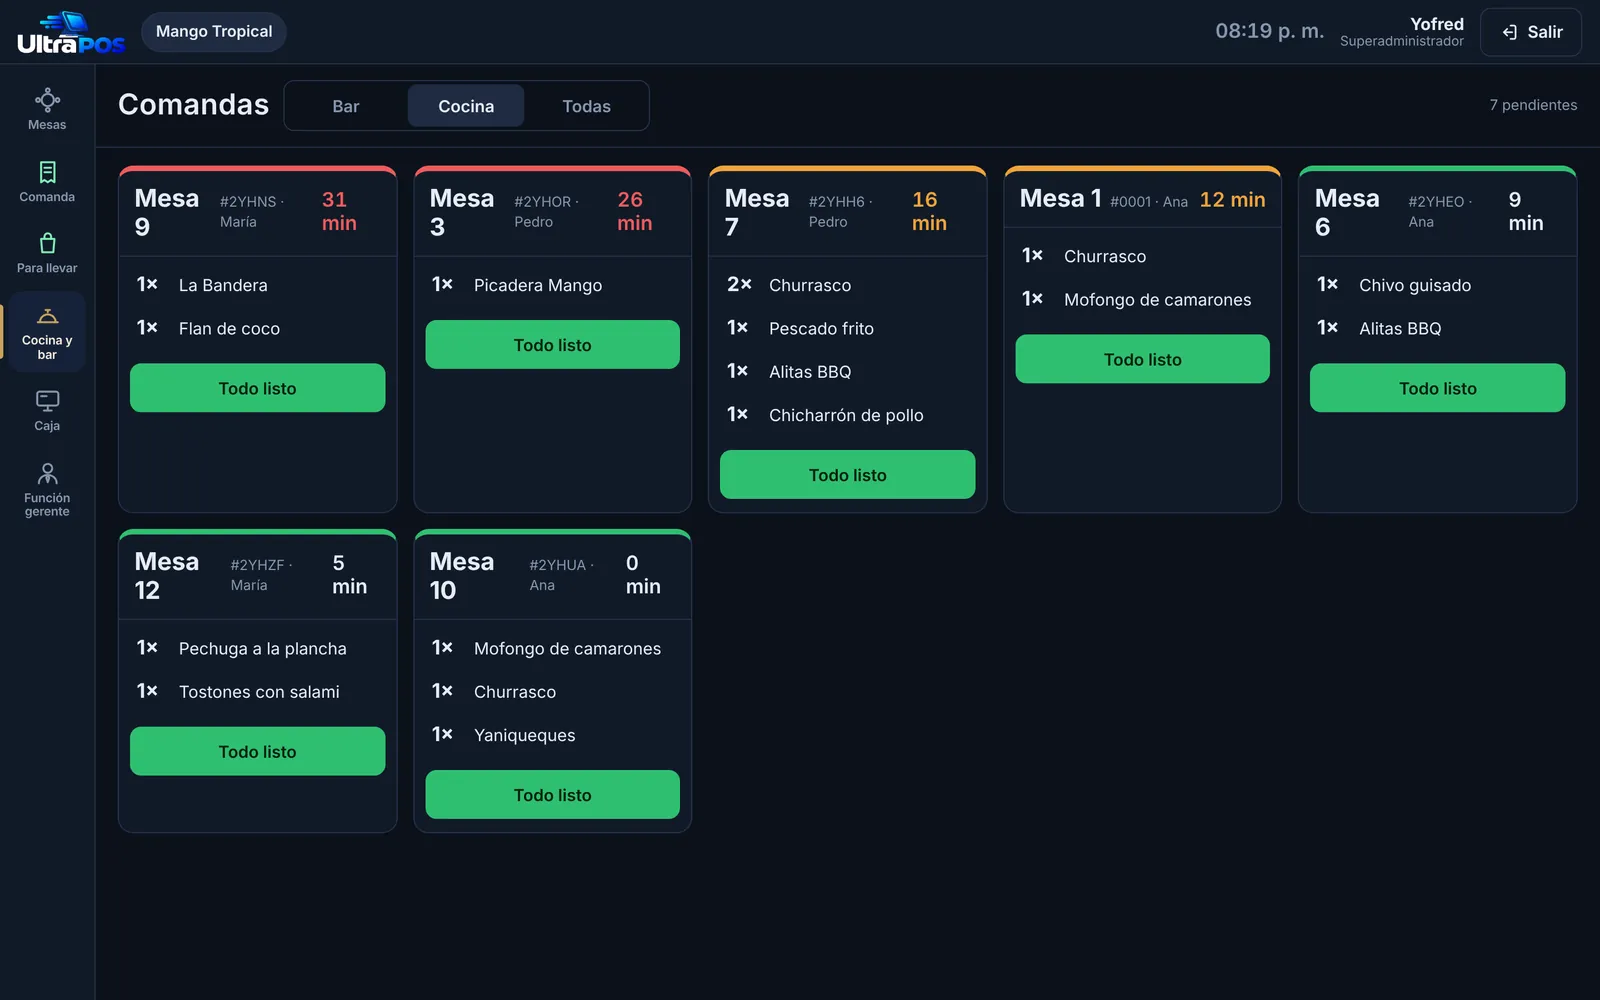Switch to the Cocina tab
1600x1000 pixels.
point(466,106)
